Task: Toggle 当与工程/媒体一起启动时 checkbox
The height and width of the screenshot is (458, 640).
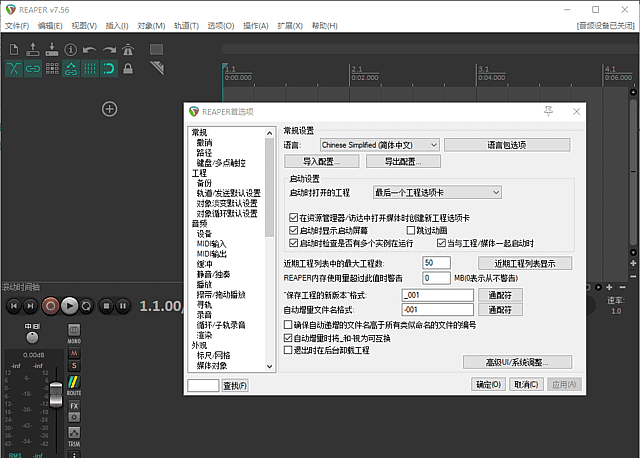Action: tap(441, 243)
